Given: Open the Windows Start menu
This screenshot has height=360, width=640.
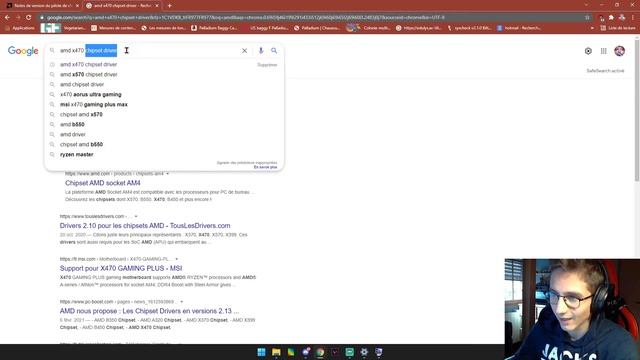Looking at the screenshot, I should click(261, 352).
